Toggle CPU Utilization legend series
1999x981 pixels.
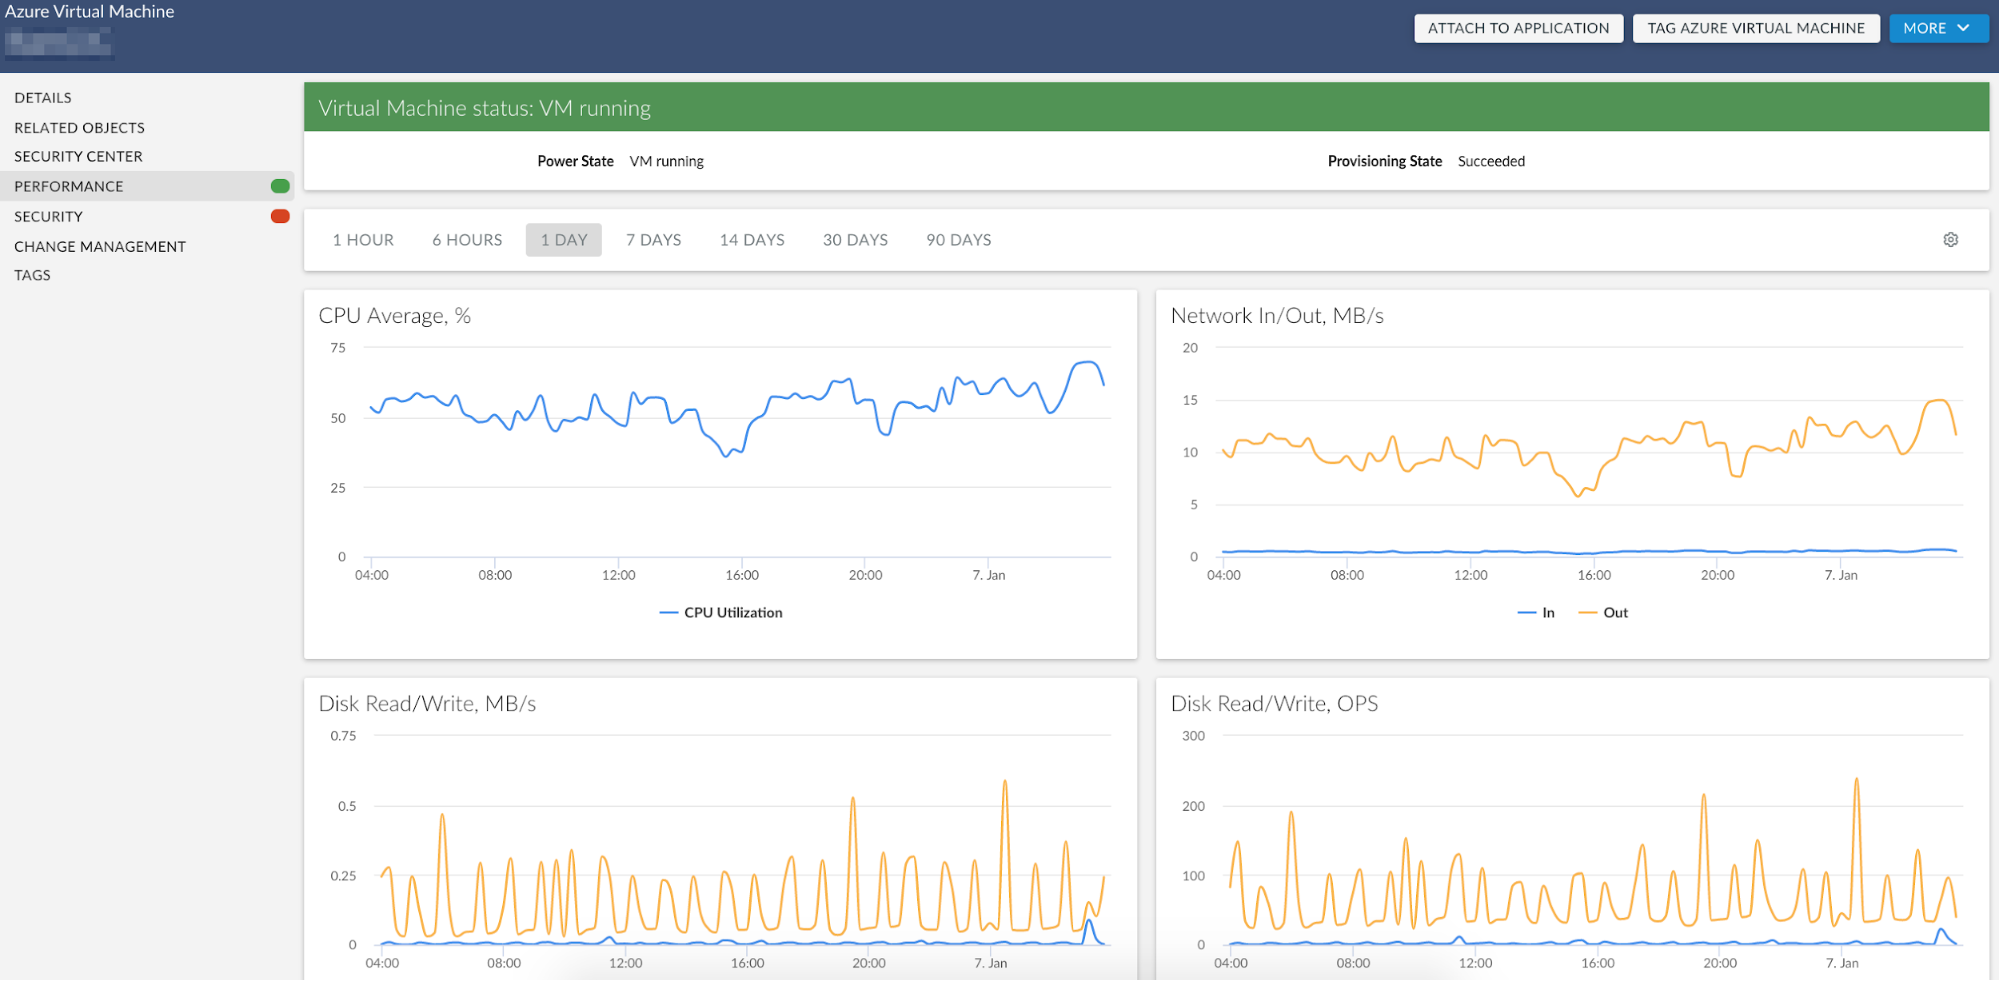point(721,613)
